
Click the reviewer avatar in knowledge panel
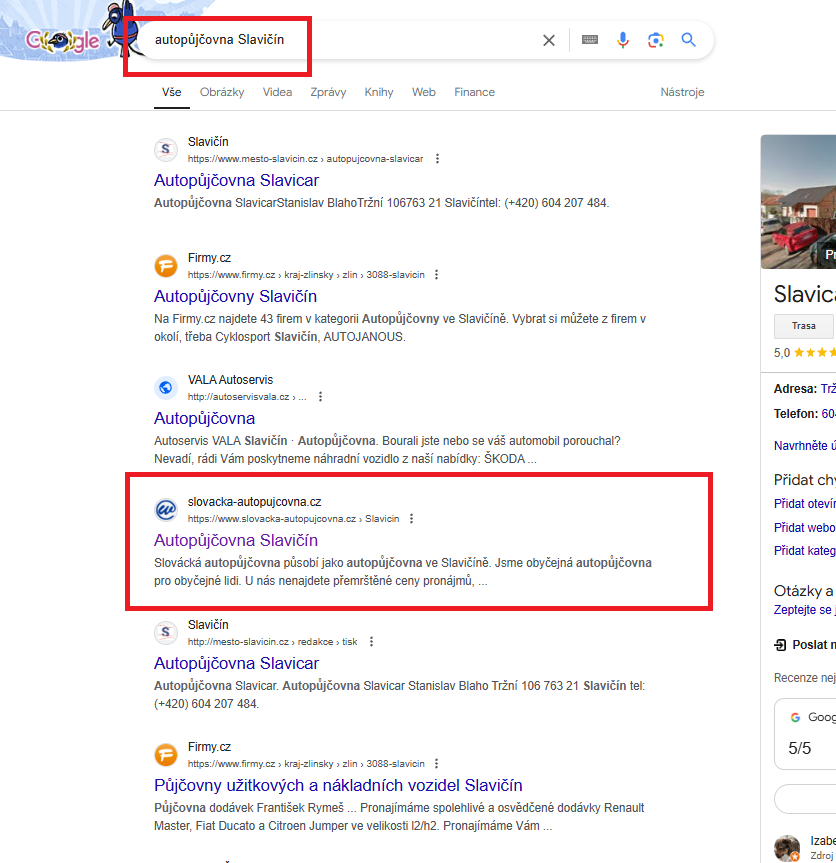point(787,848)
